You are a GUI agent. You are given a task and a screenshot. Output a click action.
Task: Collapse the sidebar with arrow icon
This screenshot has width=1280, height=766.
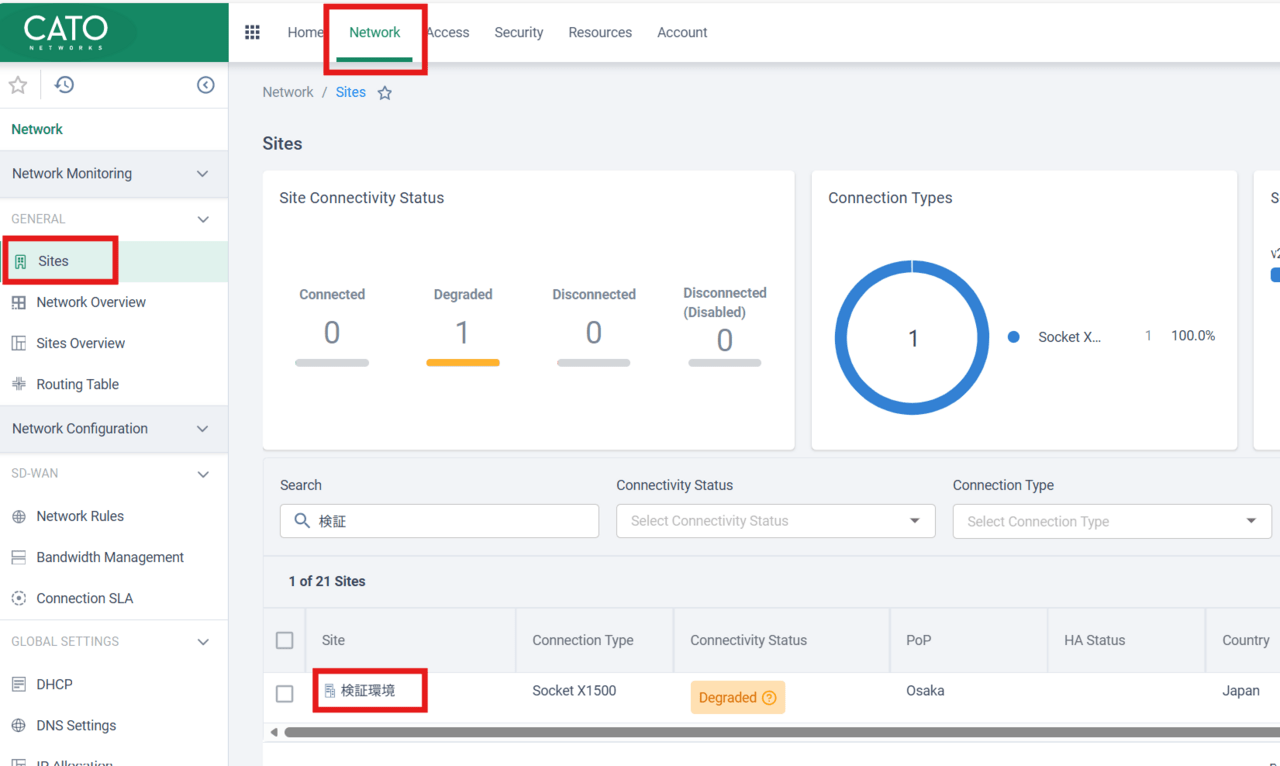click(x=205, y=85)
